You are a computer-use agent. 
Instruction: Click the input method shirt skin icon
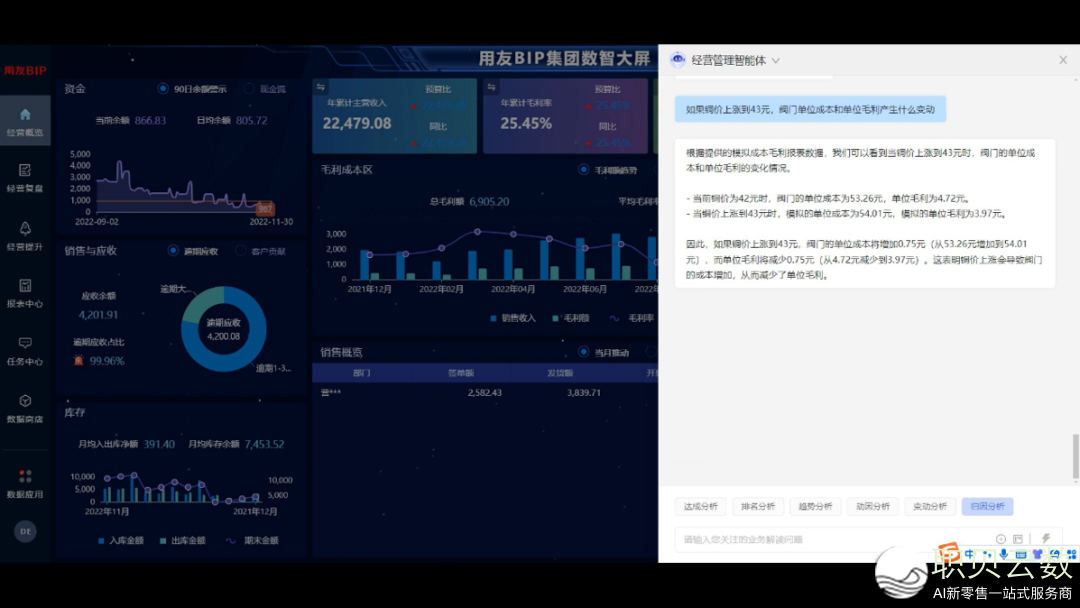(x=1037, y=554)
